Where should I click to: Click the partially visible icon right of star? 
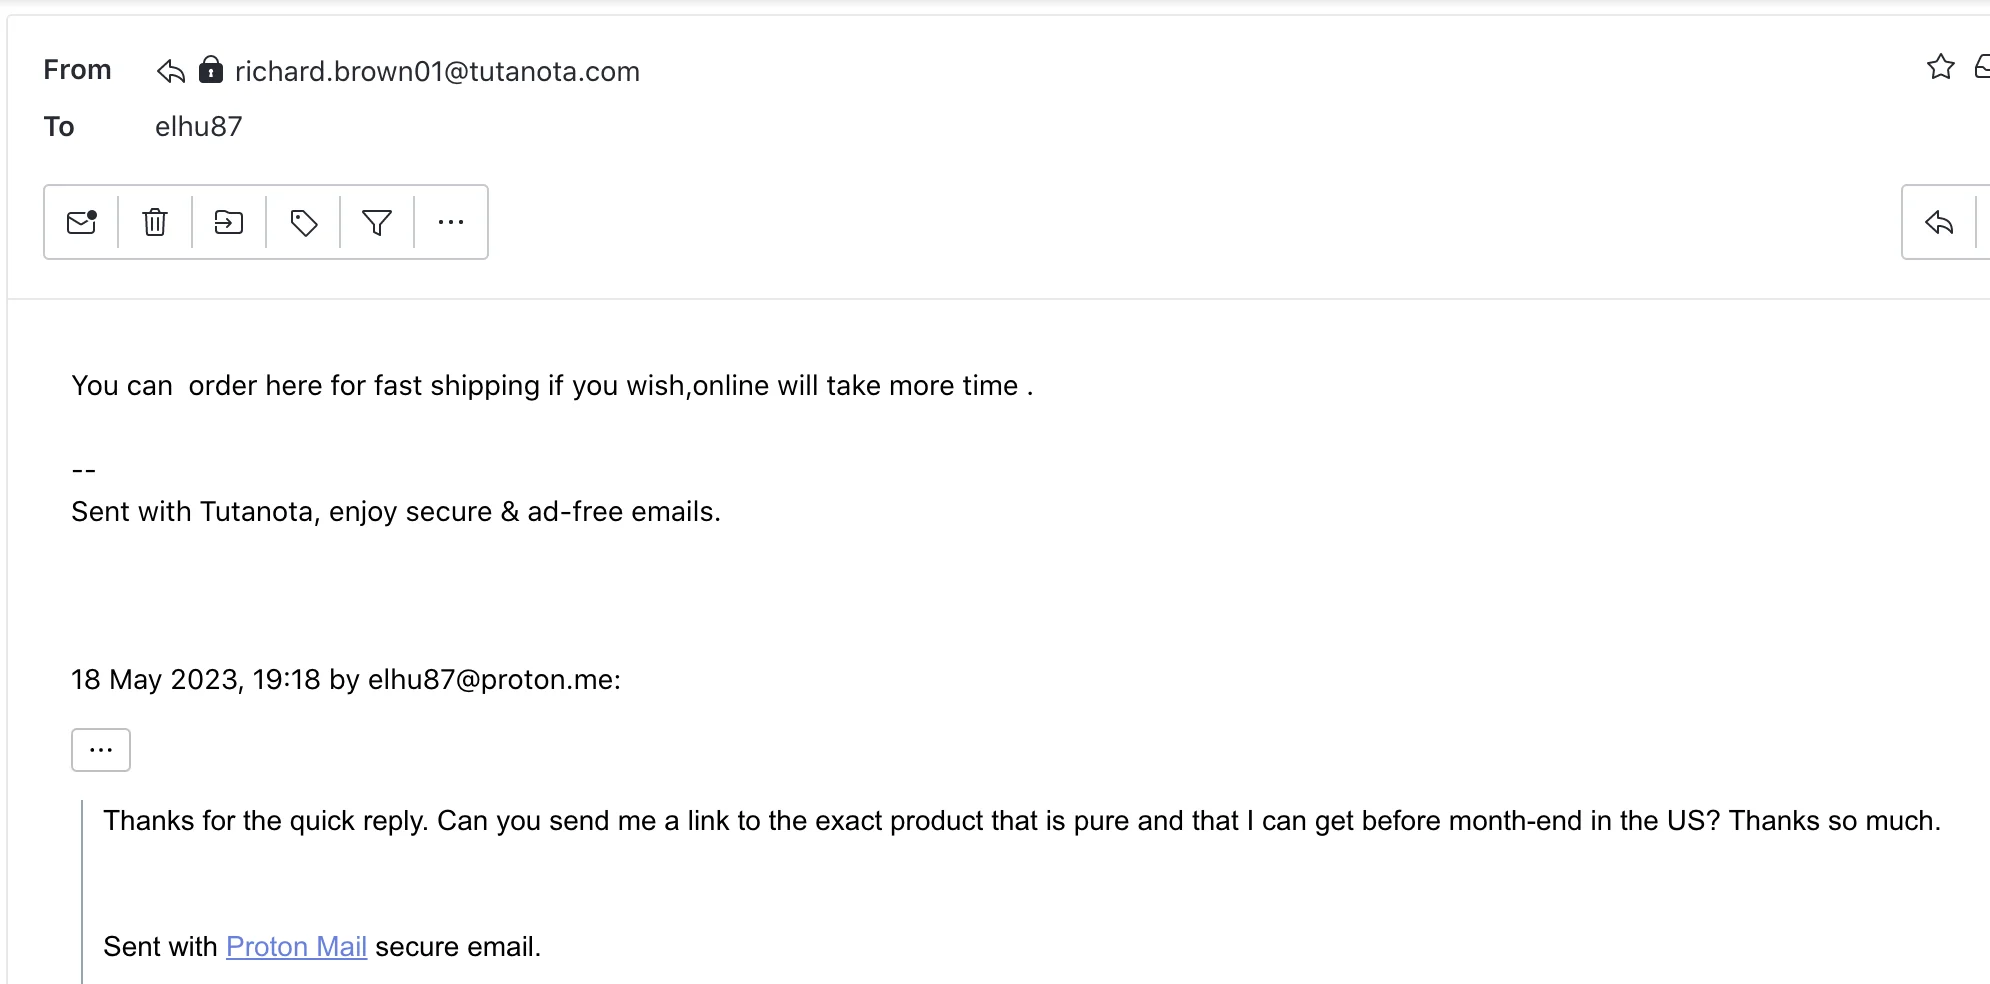(1981, 67)
